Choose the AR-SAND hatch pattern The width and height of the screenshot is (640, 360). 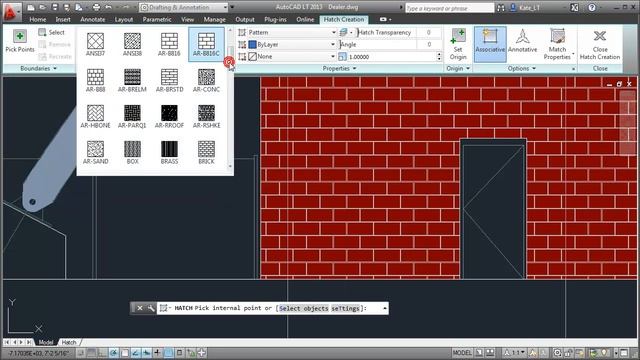pyautogui.click(x=96, y=152)
